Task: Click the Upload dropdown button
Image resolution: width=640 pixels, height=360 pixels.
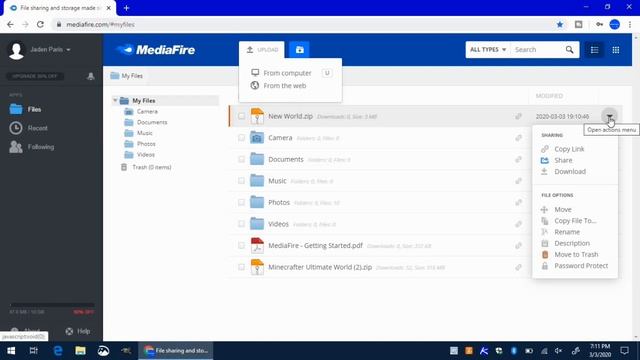Action: pyautogui.click(x=262, y=50)
